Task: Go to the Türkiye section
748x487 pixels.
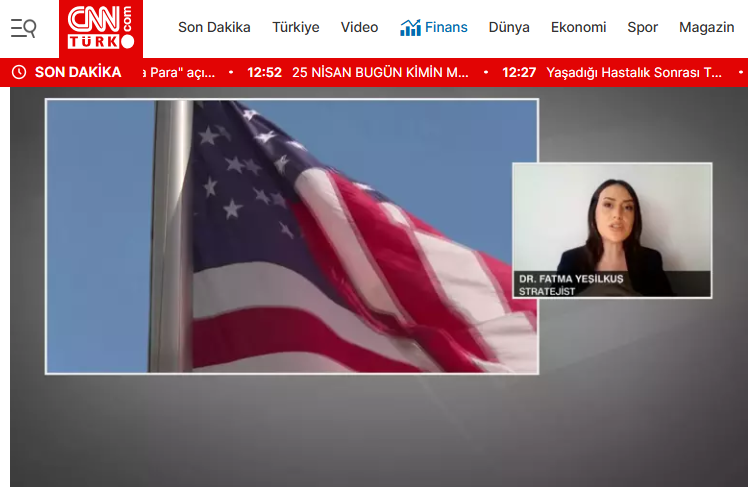Action: point(296,28)
